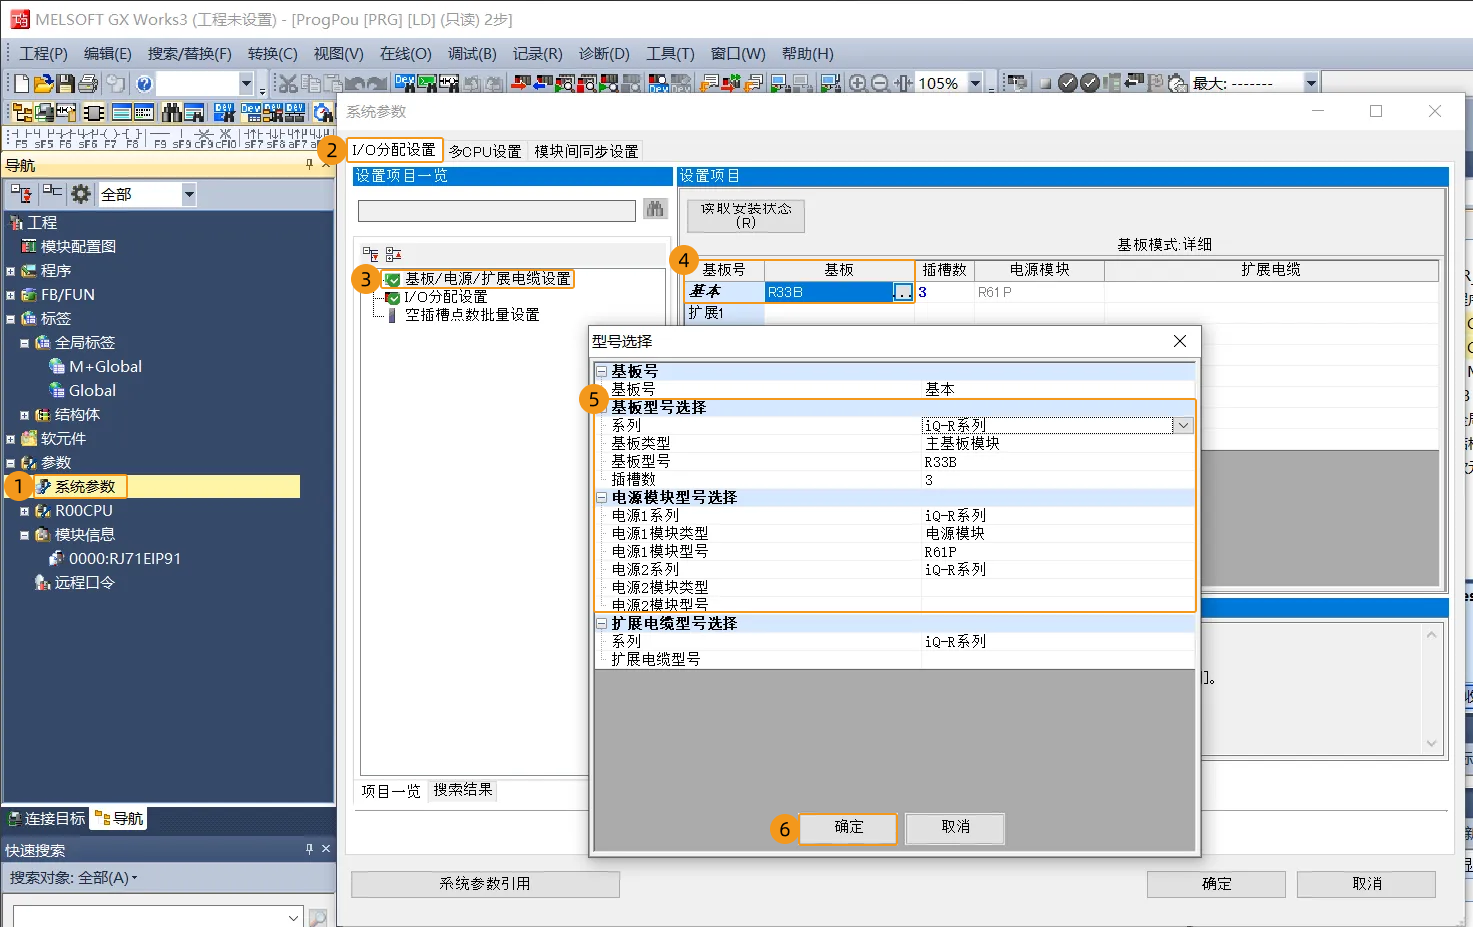Click the quick search magnifier icon
Screen dimensions: 1473x927
(318, 917)
